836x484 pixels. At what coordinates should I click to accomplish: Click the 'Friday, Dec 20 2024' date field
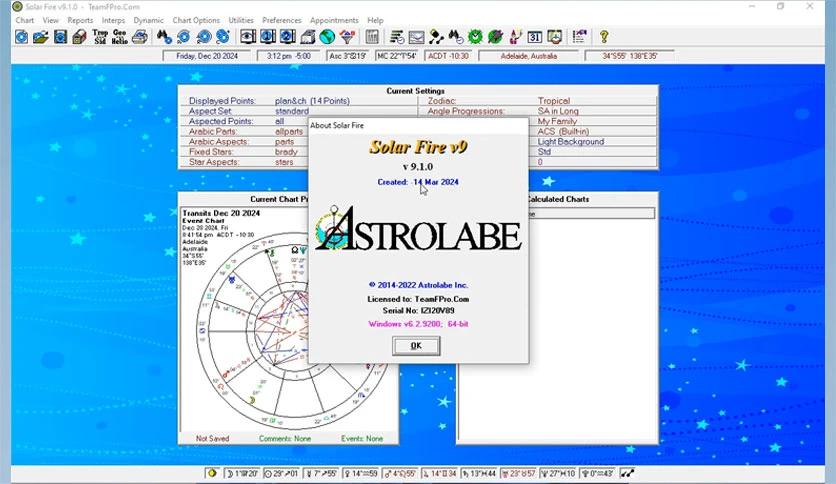[x=207, y=56]
